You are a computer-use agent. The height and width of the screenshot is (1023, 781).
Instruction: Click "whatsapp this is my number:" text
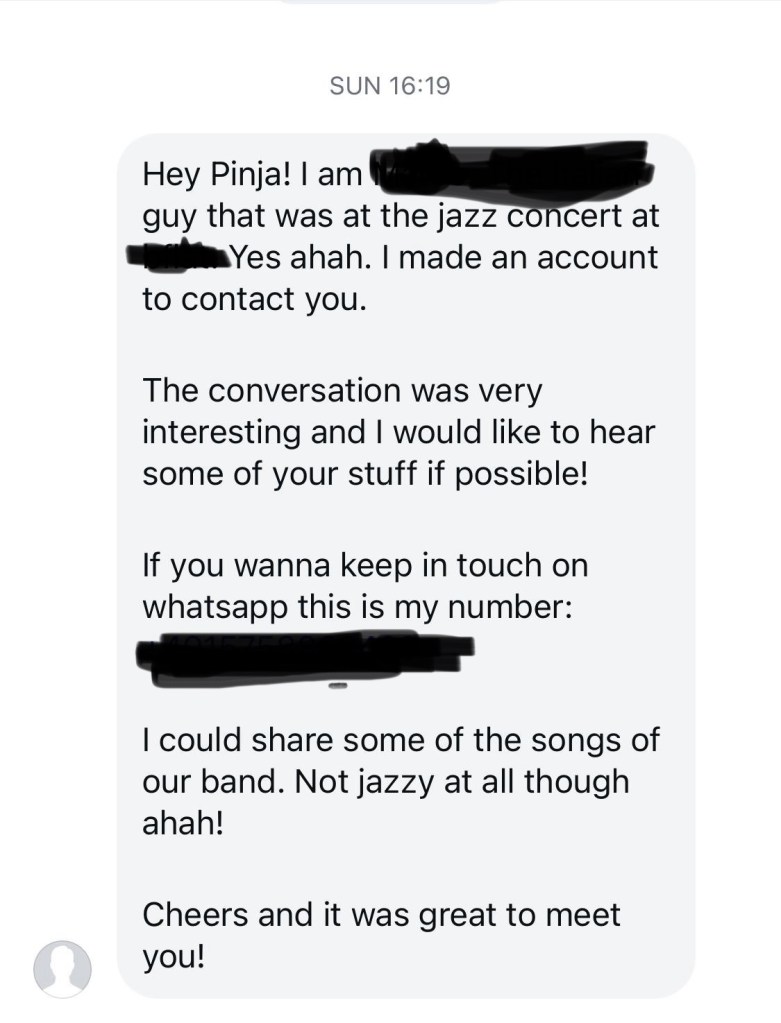tap(357, 608)
